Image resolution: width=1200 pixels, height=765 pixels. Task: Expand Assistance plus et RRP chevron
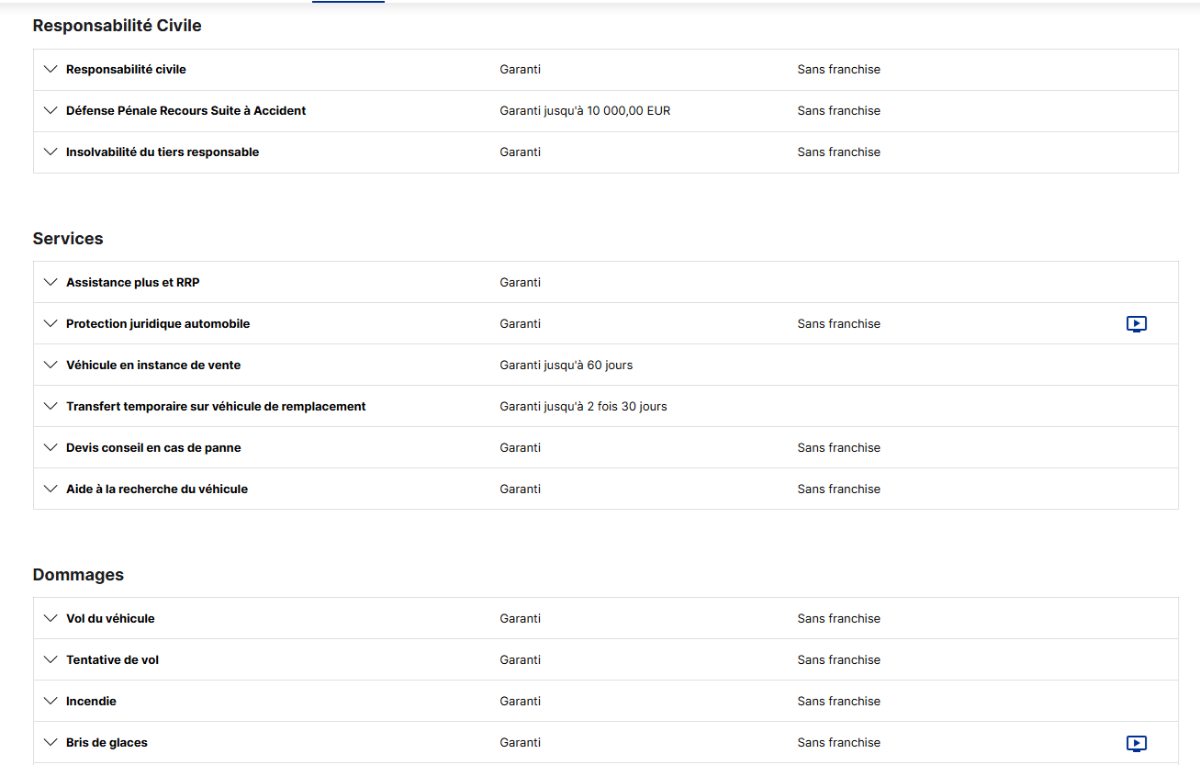(51, 283)
